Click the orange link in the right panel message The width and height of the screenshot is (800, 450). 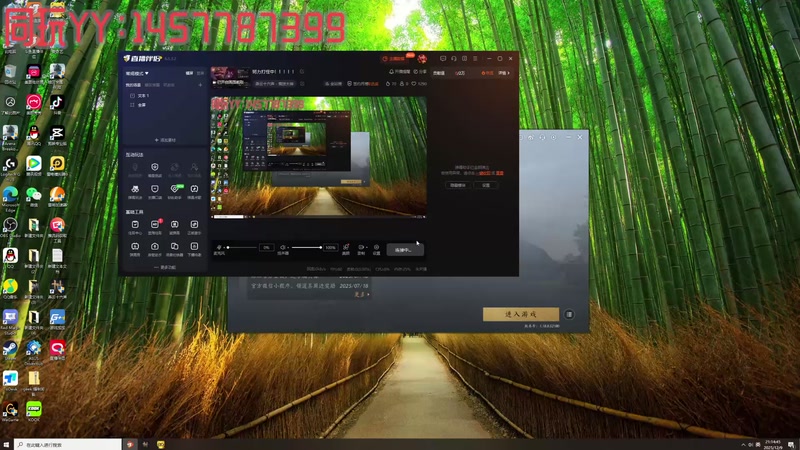[x=486, y=173]
